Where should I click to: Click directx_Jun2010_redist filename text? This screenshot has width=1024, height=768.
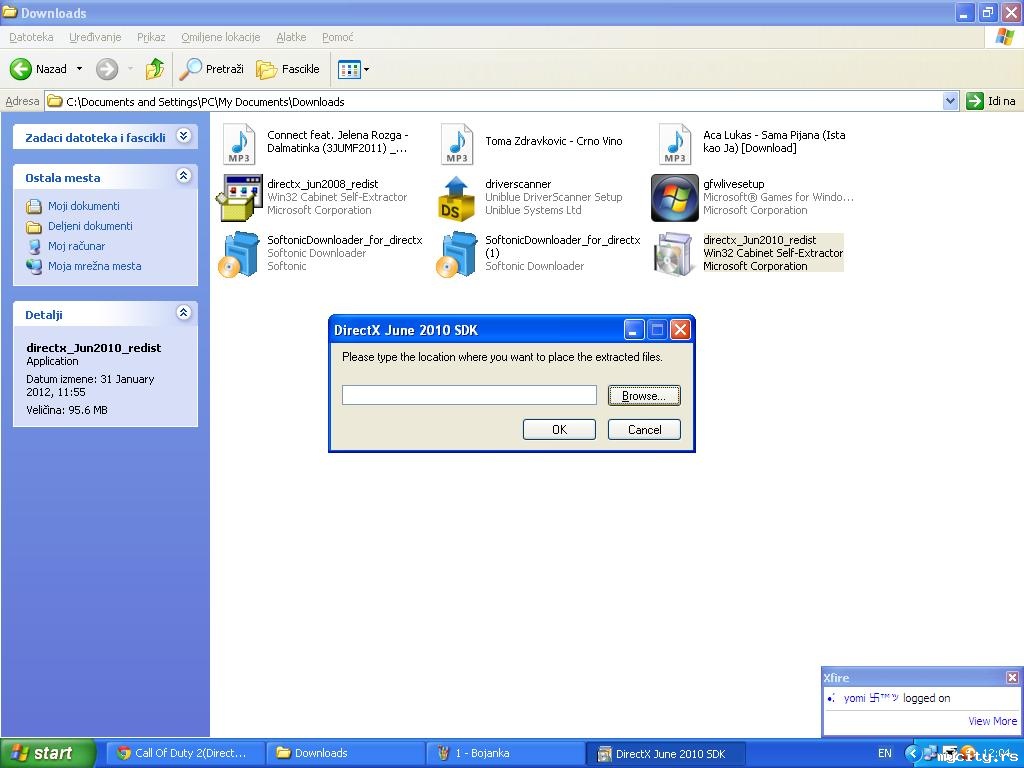pyautogui.click(x=760, y=240)
